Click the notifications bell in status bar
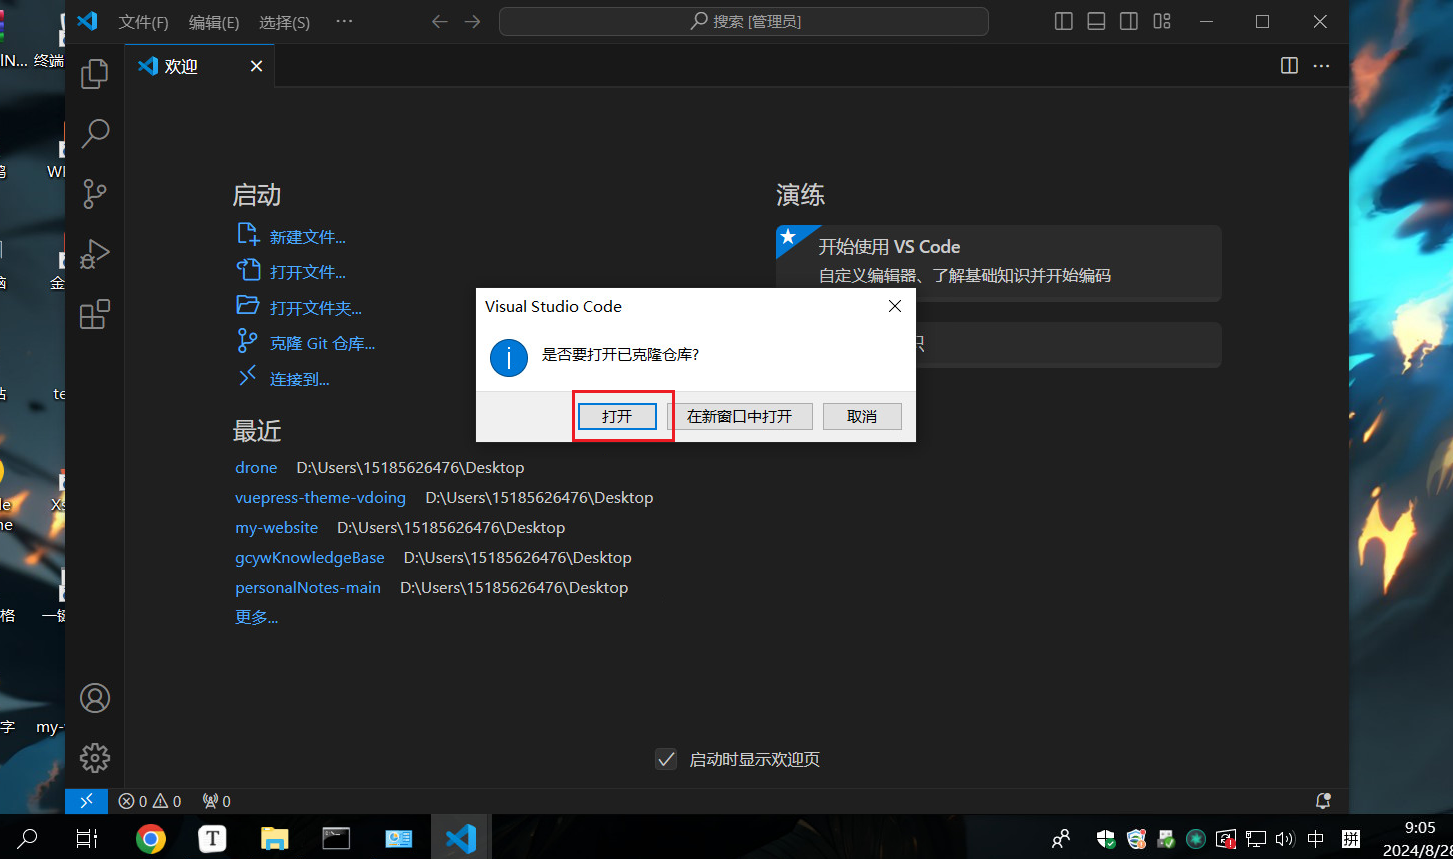 1323,801
